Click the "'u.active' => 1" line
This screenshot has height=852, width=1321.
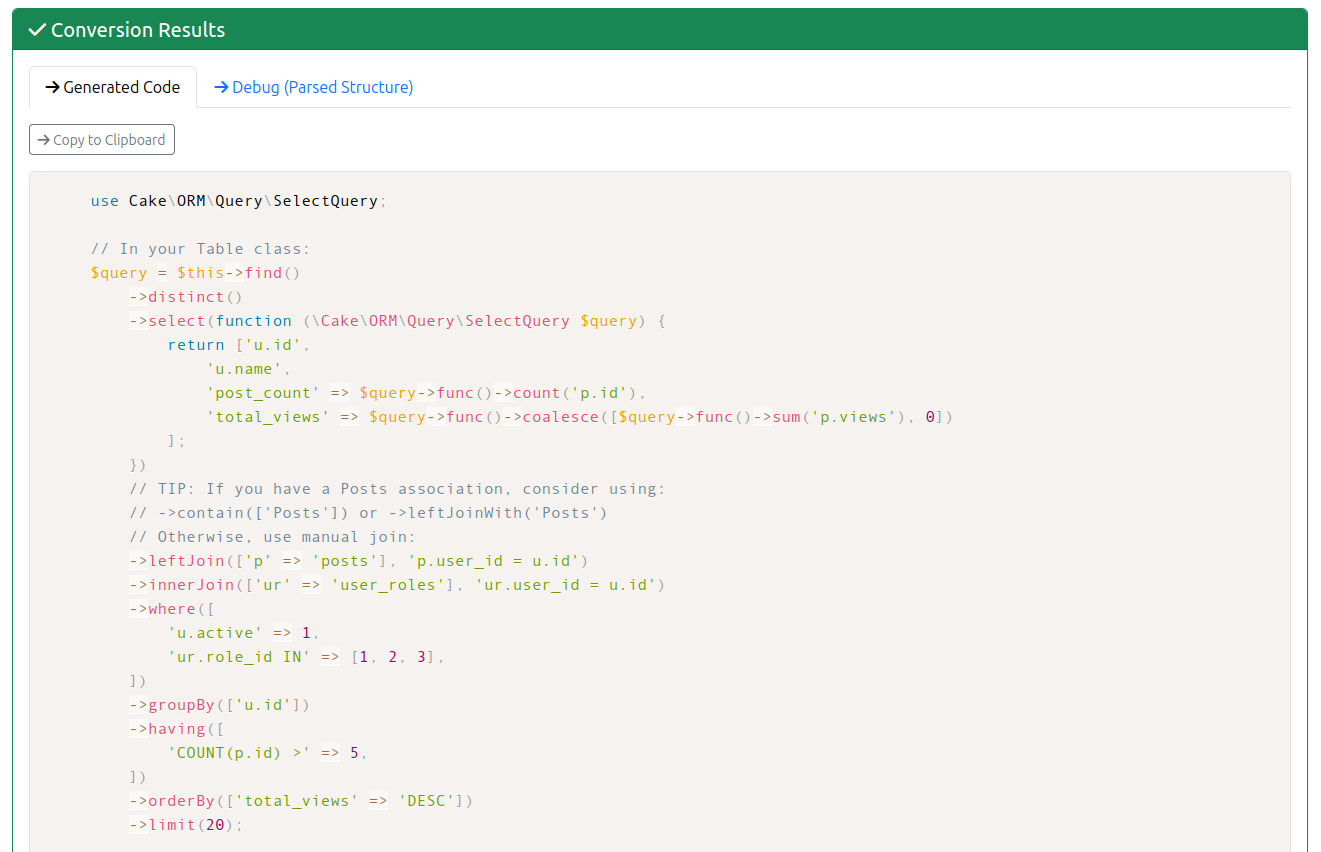[244, 633]
